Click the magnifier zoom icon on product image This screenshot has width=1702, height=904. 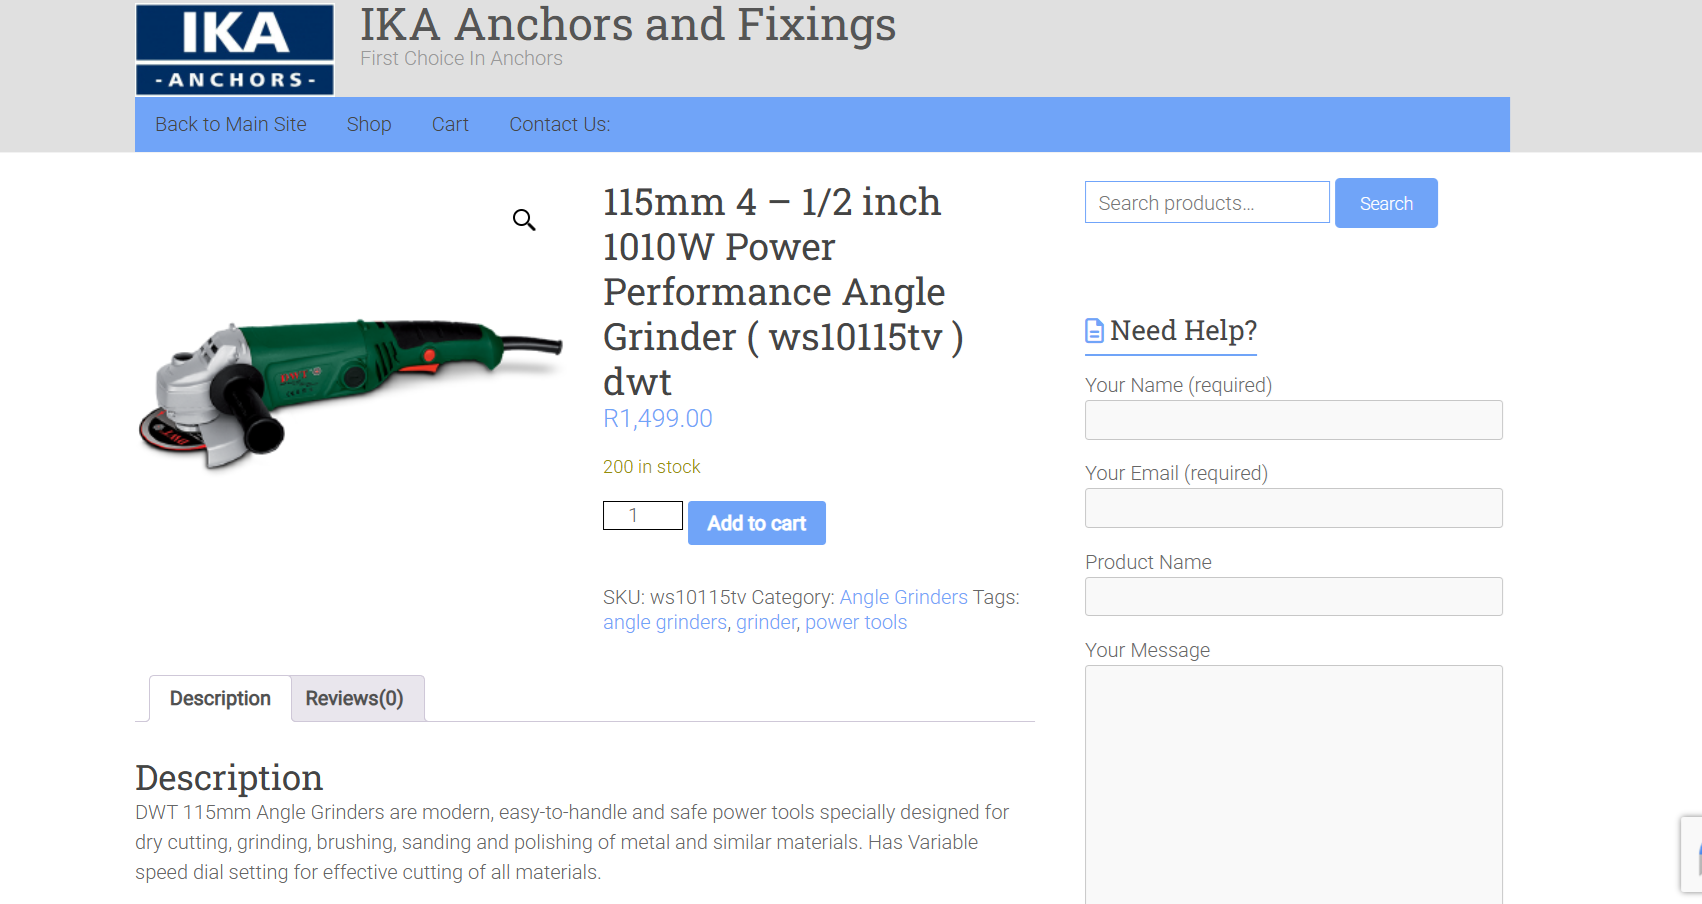[524, 219]
